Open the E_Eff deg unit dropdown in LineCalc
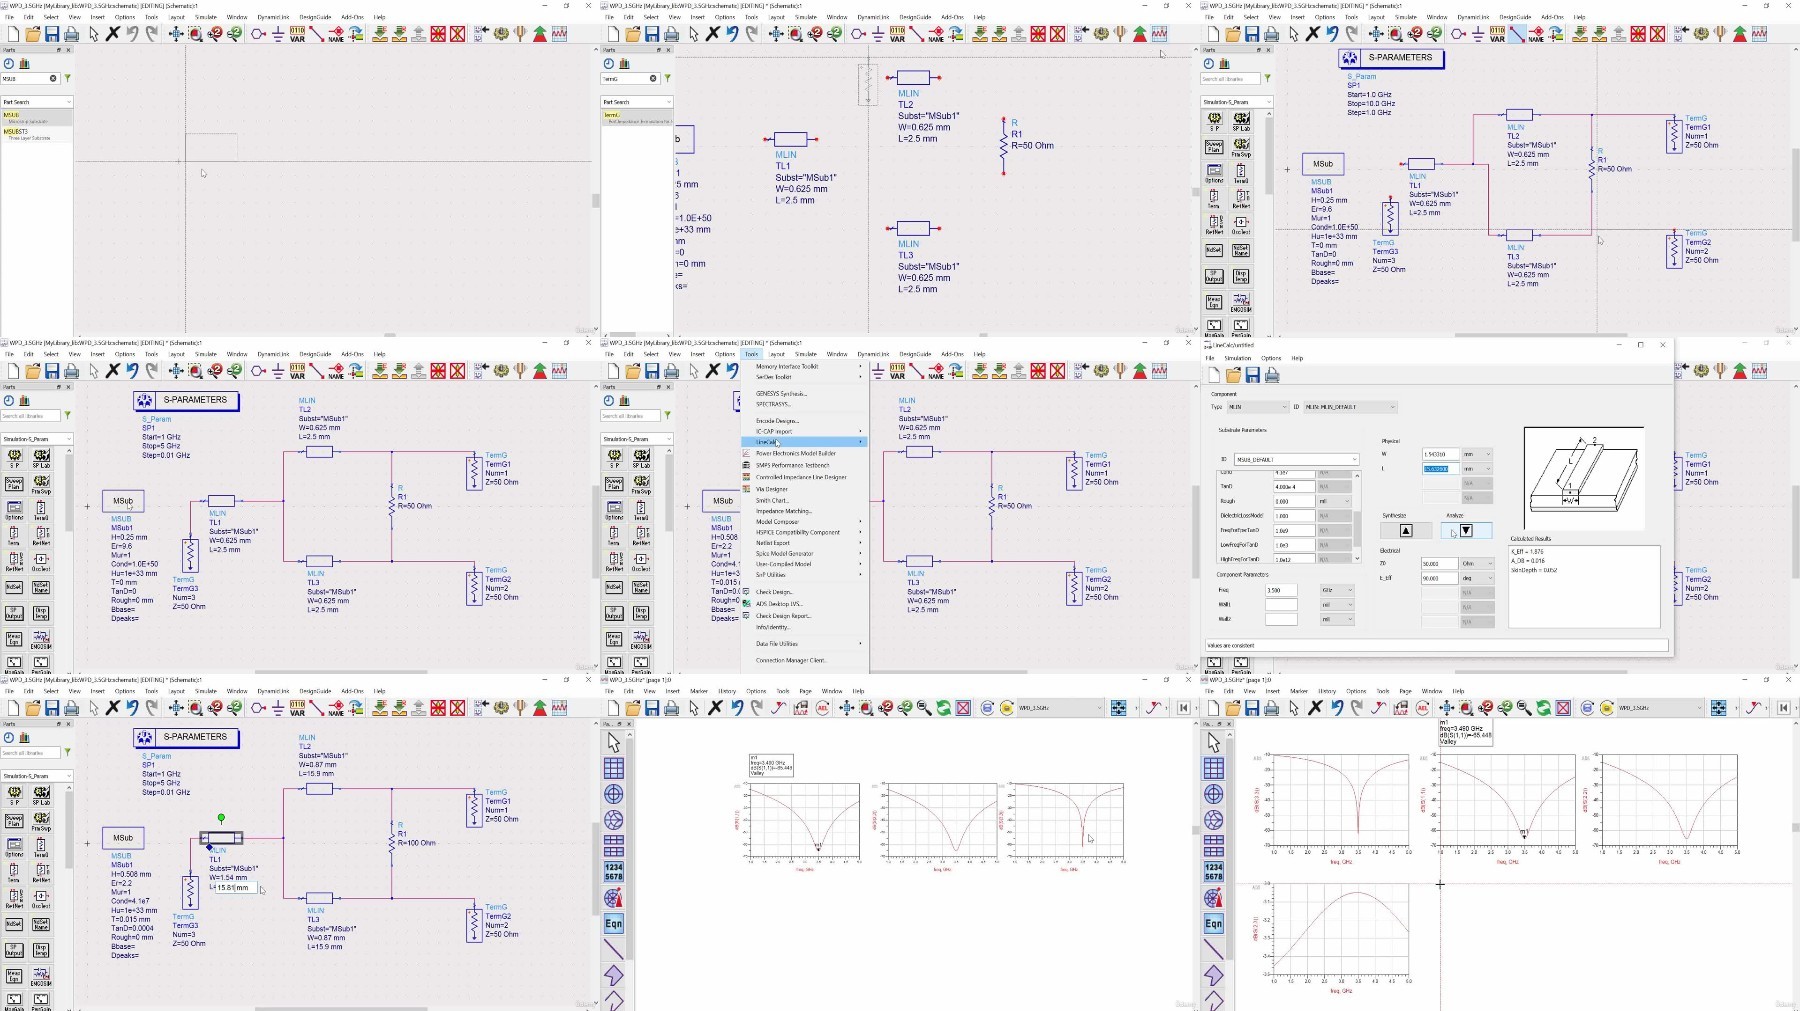The width and height of the screenshot is (1800, 1011). (1477, 578)
